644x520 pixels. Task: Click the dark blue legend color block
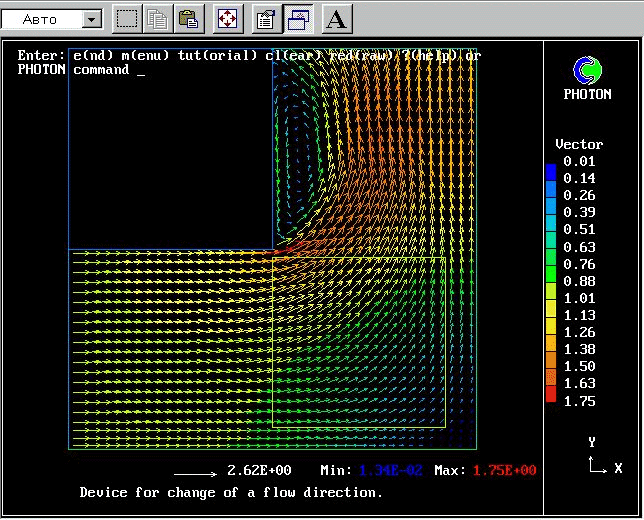(551, 173)
